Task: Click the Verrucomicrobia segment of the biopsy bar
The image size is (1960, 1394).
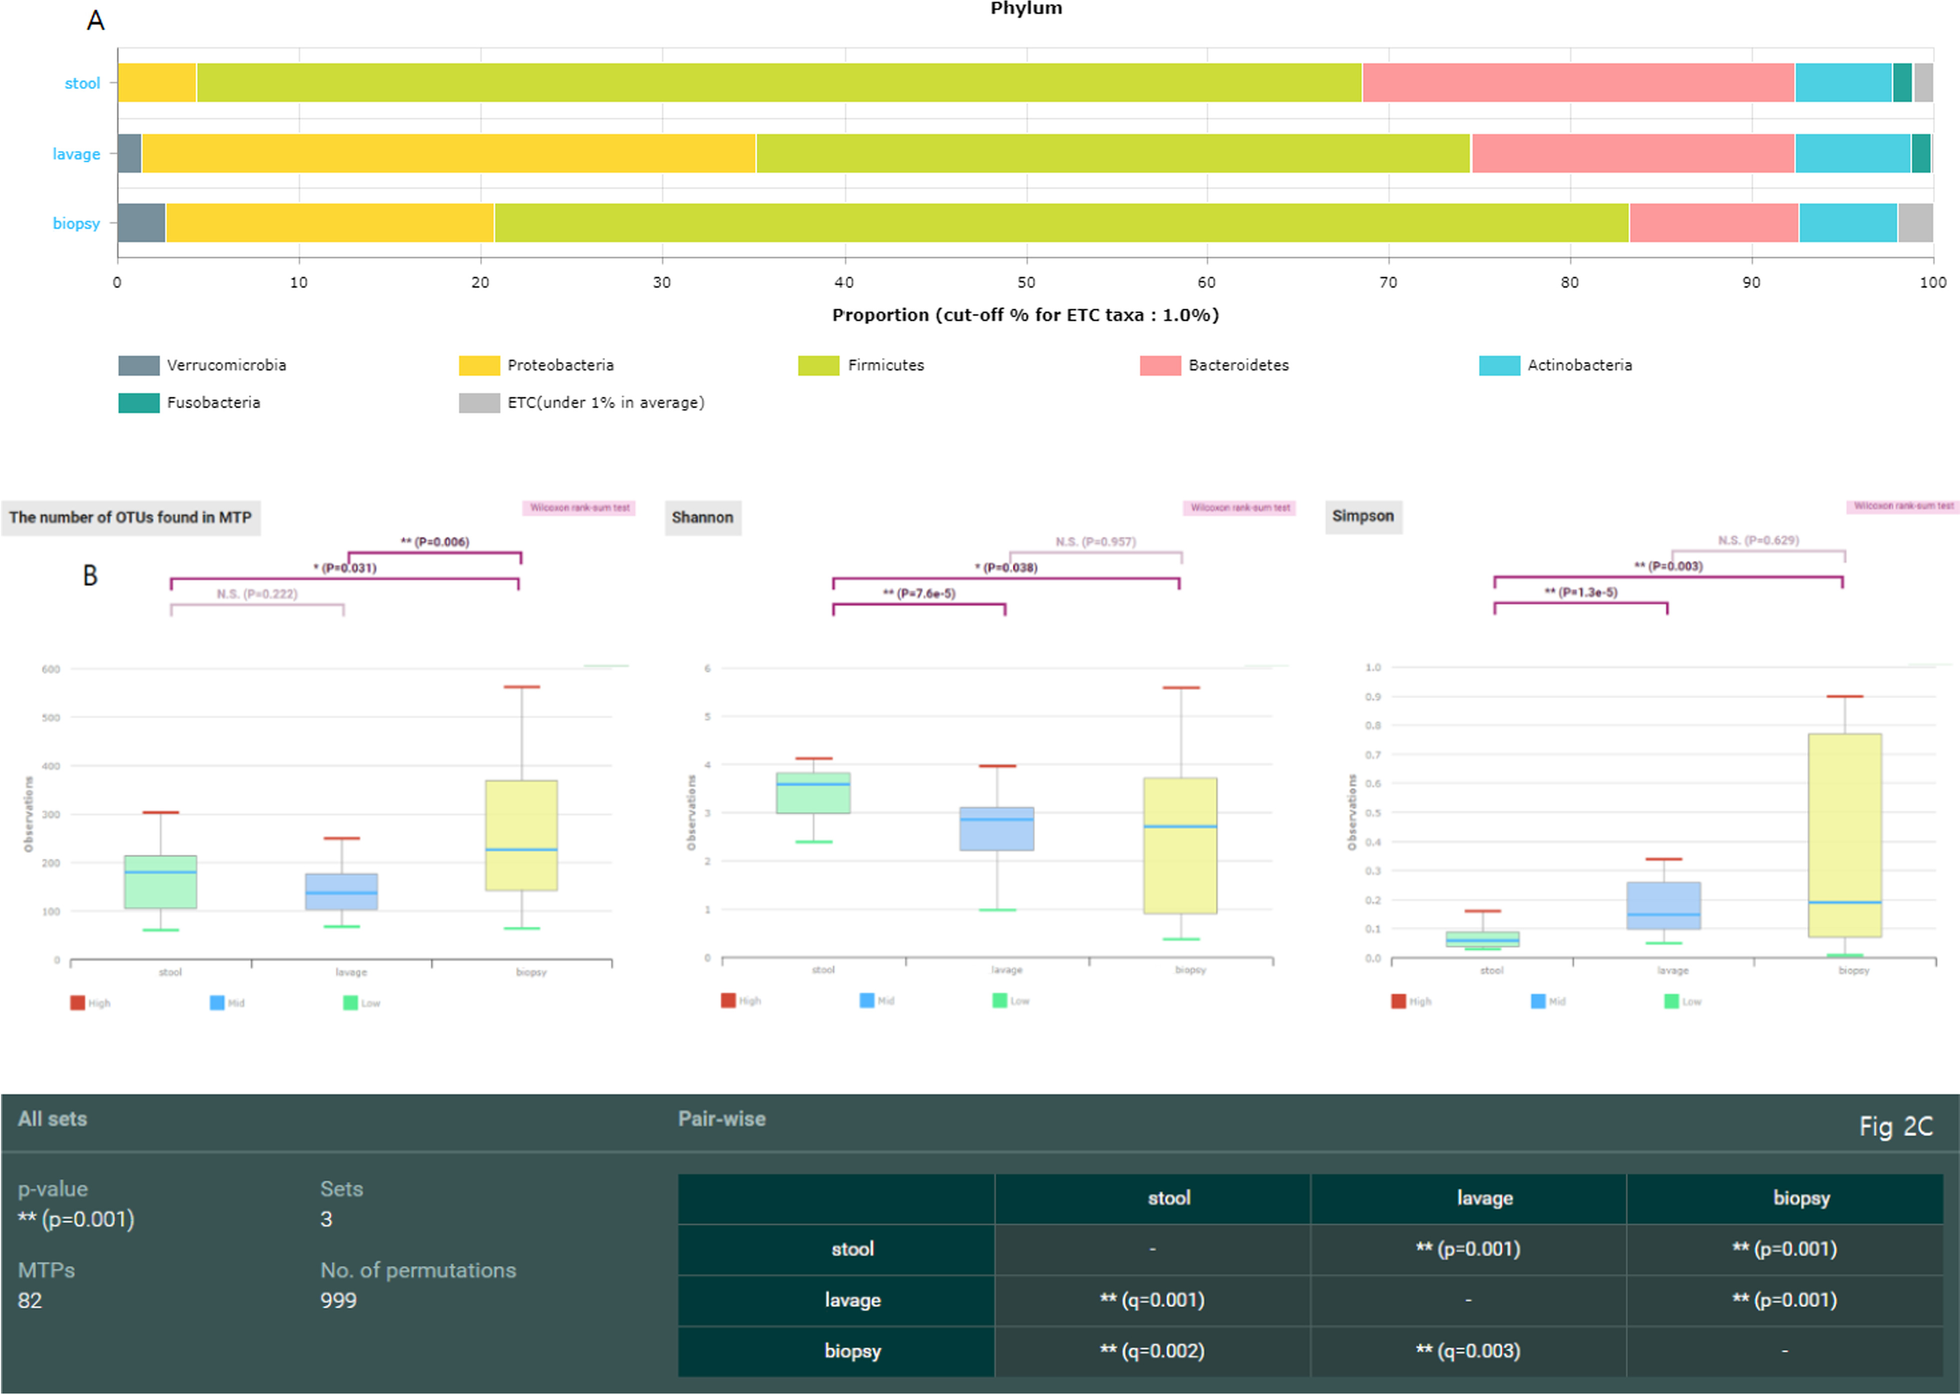Action: 141,223
